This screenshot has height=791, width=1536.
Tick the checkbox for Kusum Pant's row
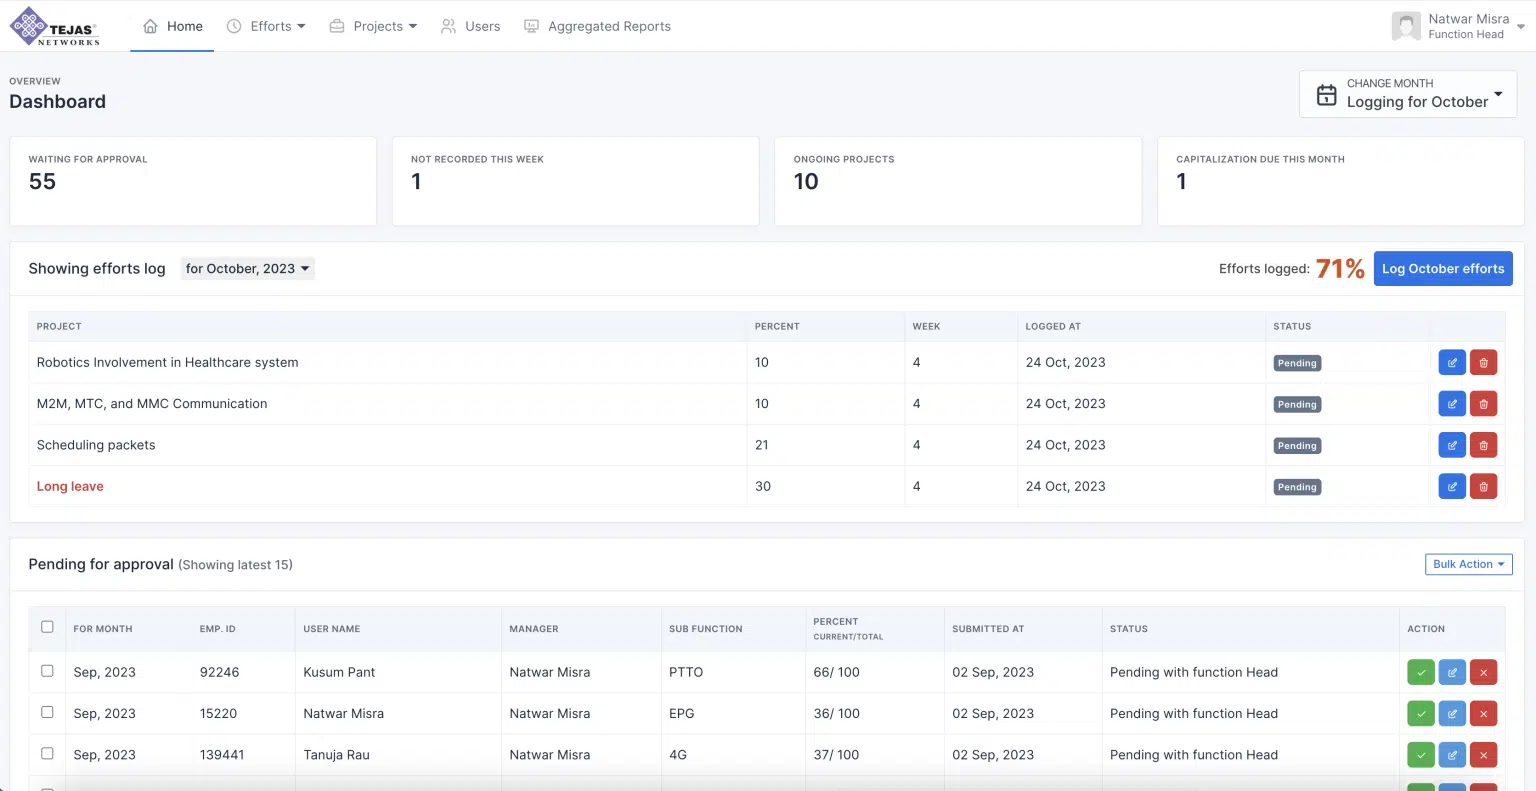pyautogui.click(x=47, y=671)
